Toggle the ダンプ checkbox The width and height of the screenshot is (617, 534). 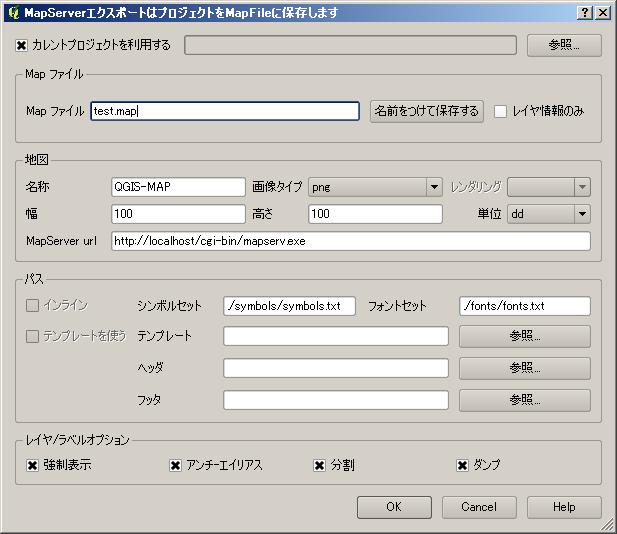[x=463, y=465]
